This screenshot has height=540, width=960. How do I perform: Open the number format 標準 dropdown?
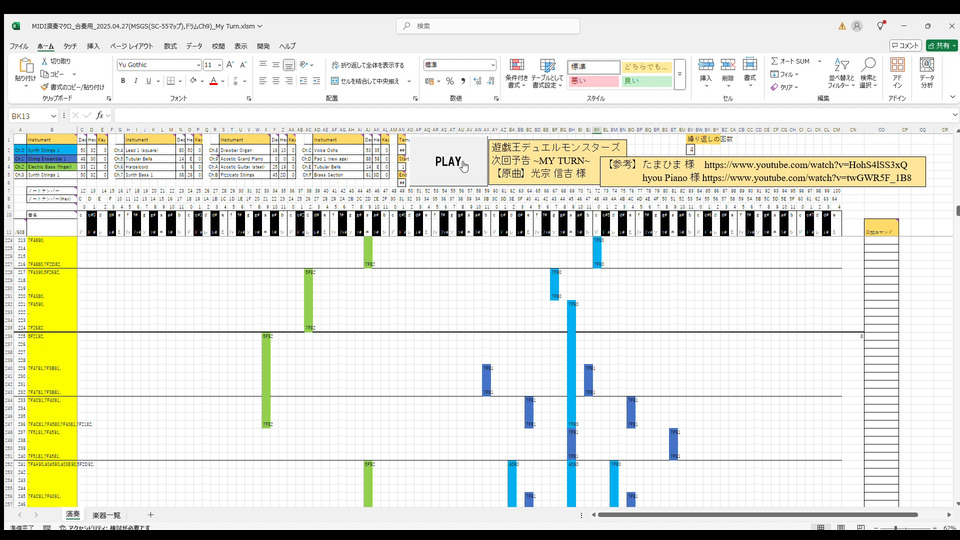493,65
